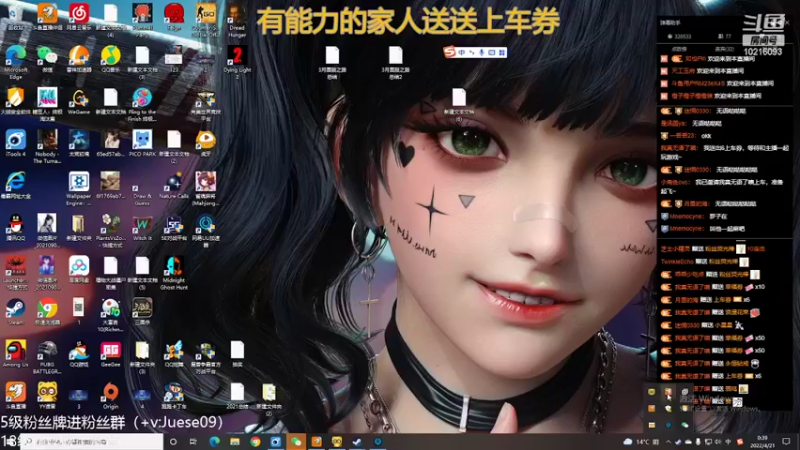Open the Internet Explorer desktop icon

click(16, 185)
